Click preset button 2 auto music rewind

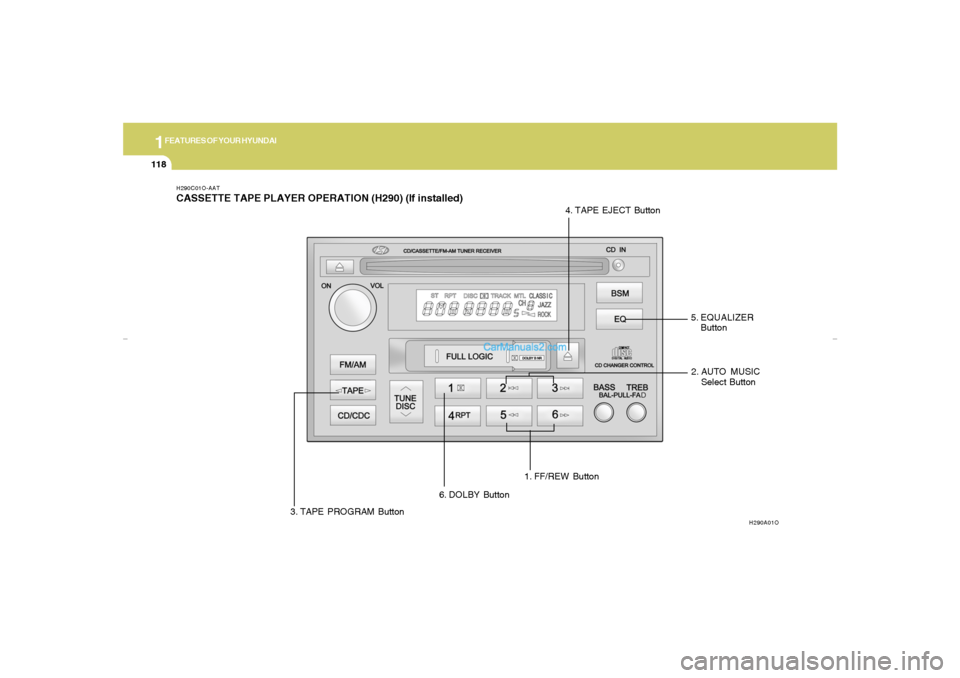coord(509,388)
